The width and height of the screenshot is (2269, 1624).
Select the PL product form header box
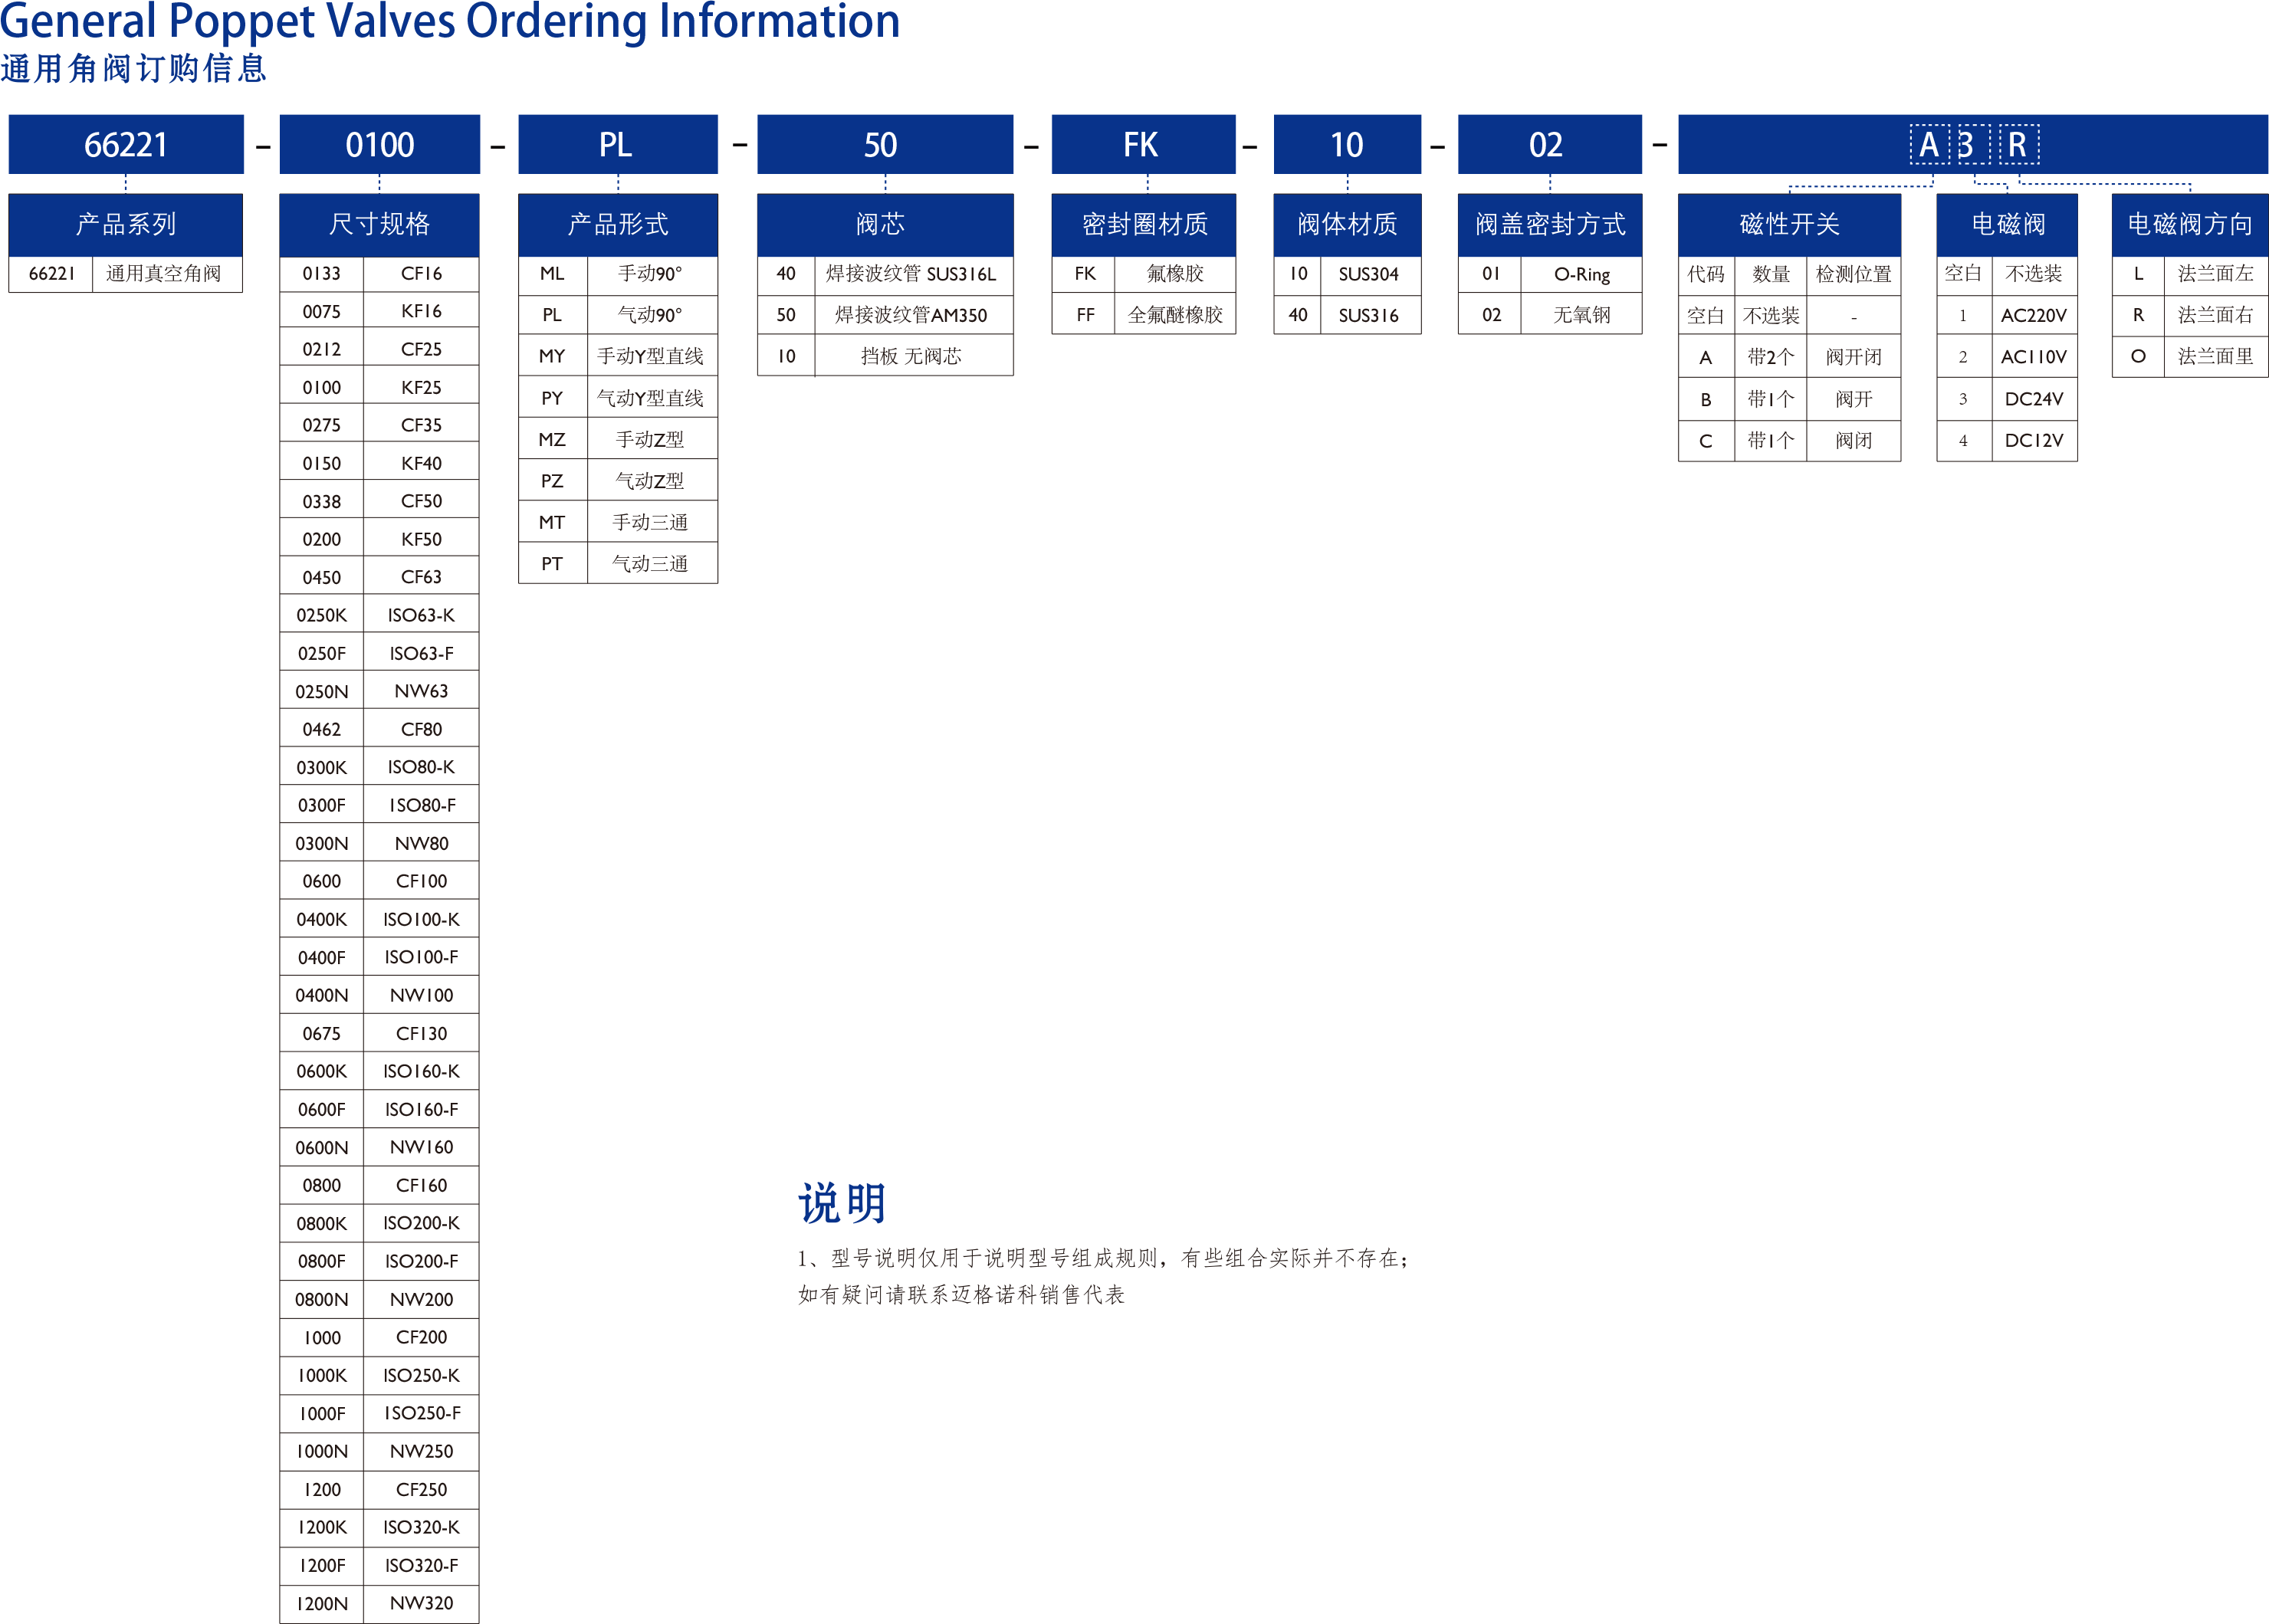[x=617, y=144]
